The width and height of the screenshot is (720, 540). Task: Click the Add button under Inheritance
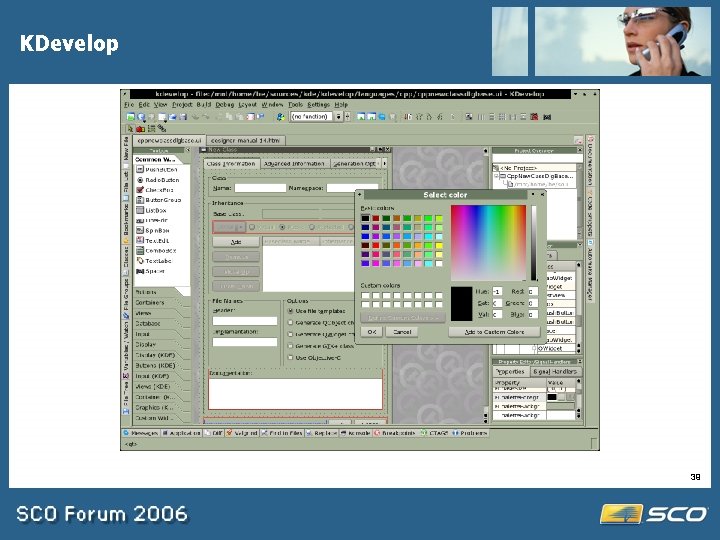point(236,242)
